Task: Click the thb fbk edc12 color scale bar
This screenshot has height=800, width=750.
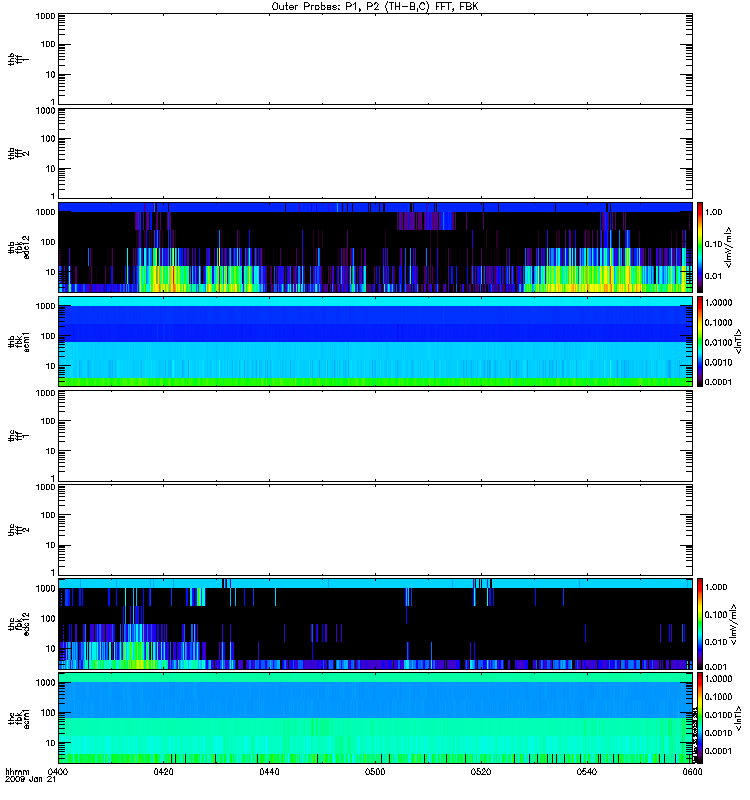Action: [700, 247]
